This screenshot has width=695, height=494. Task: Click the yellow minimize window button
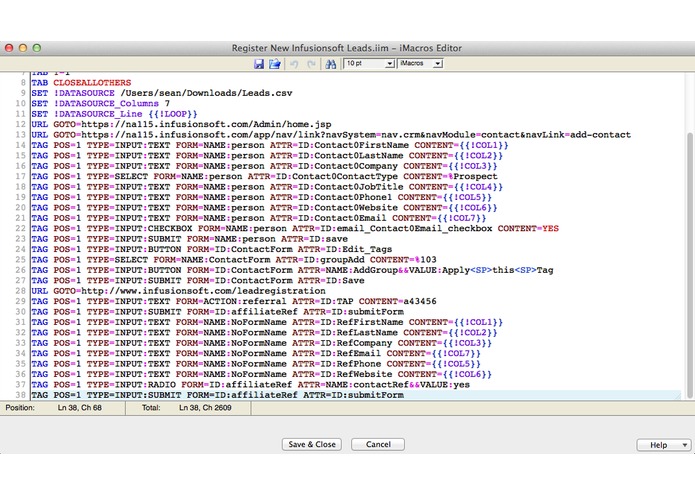point(23,48)
